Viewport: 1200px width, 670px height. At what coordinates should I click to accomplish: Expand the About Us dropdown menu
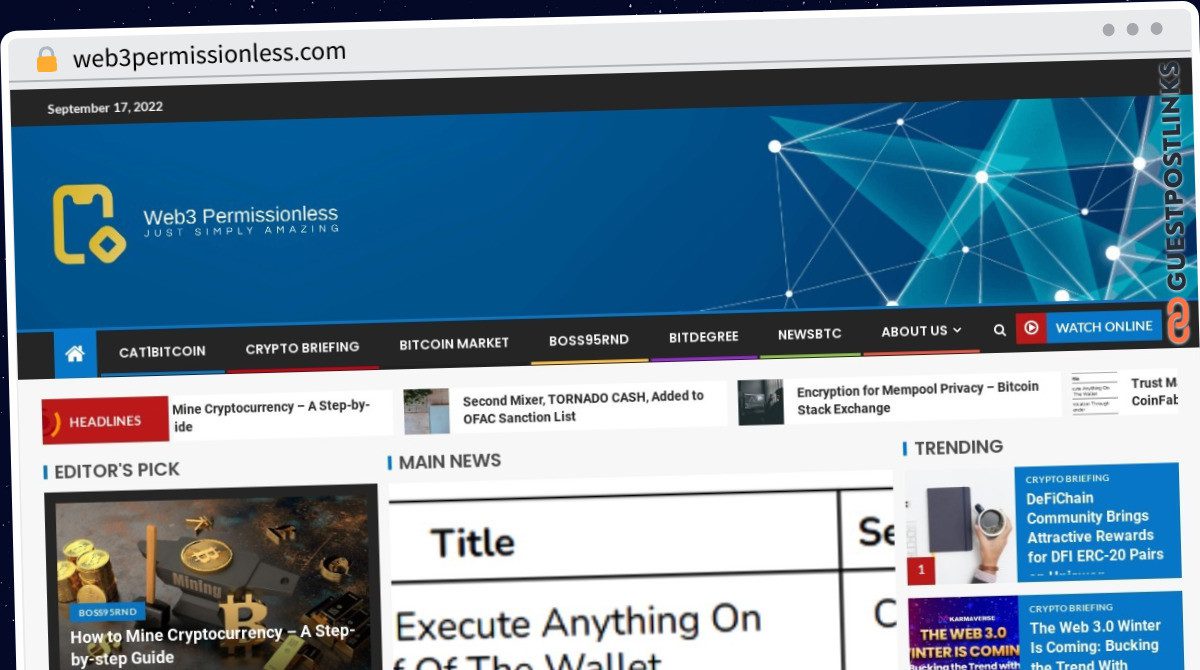tap(921, 331)
